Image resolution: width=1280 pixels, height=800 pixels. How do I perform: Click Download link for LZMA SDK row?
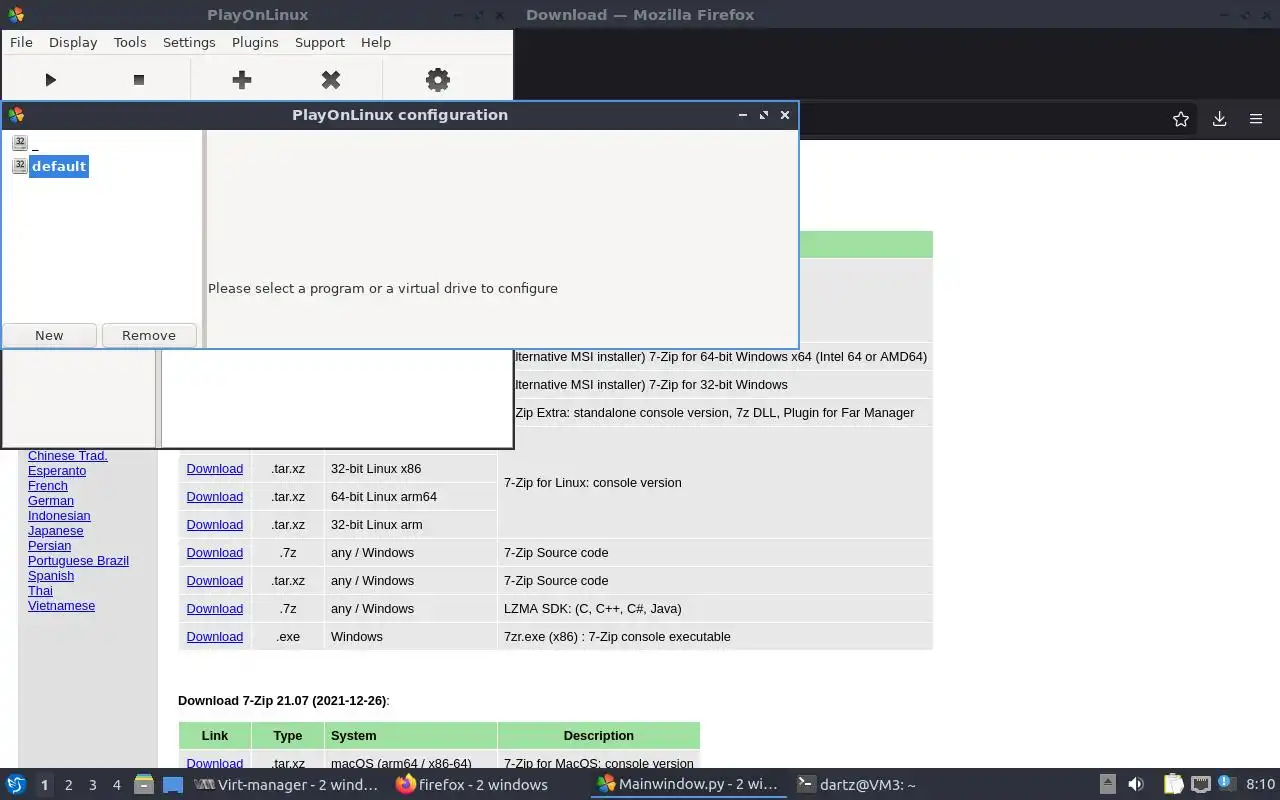(215, 608)
